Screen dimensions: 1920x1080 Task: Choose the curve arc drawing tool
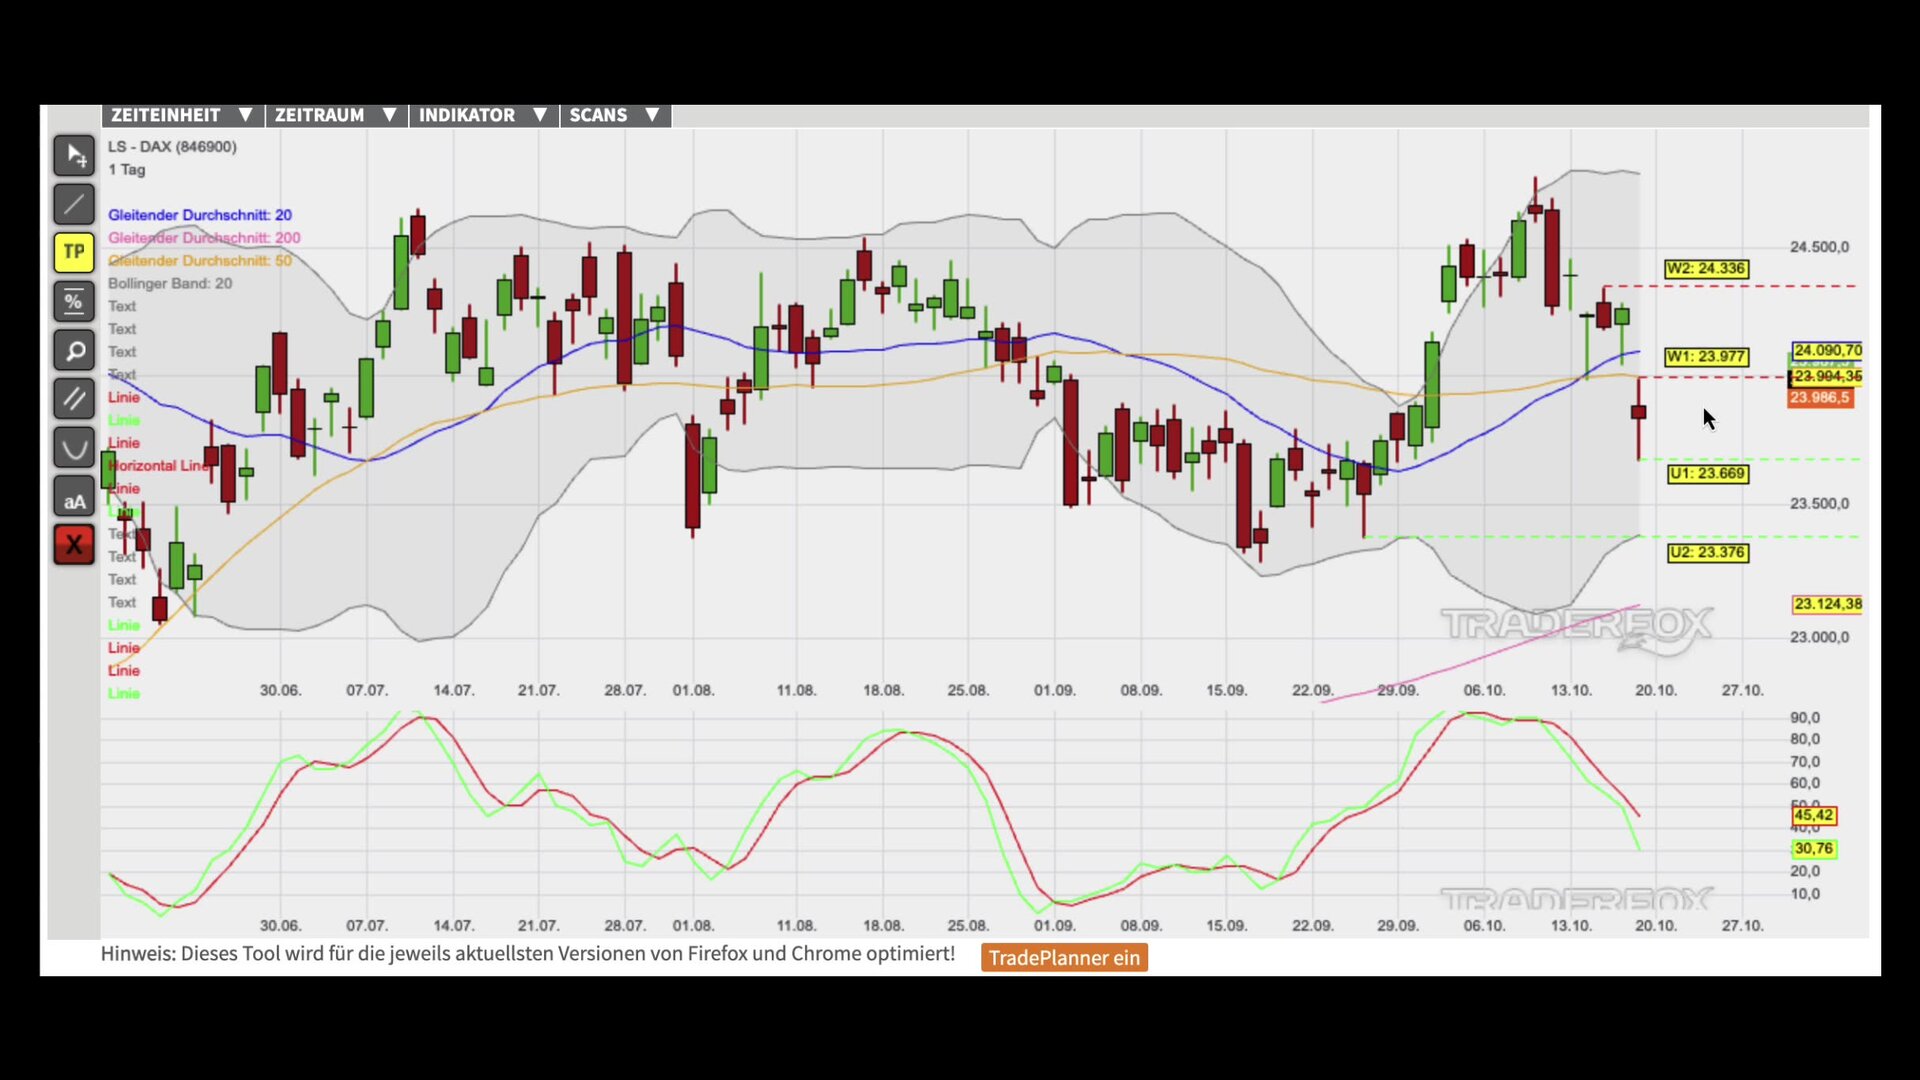coord(74,448)
